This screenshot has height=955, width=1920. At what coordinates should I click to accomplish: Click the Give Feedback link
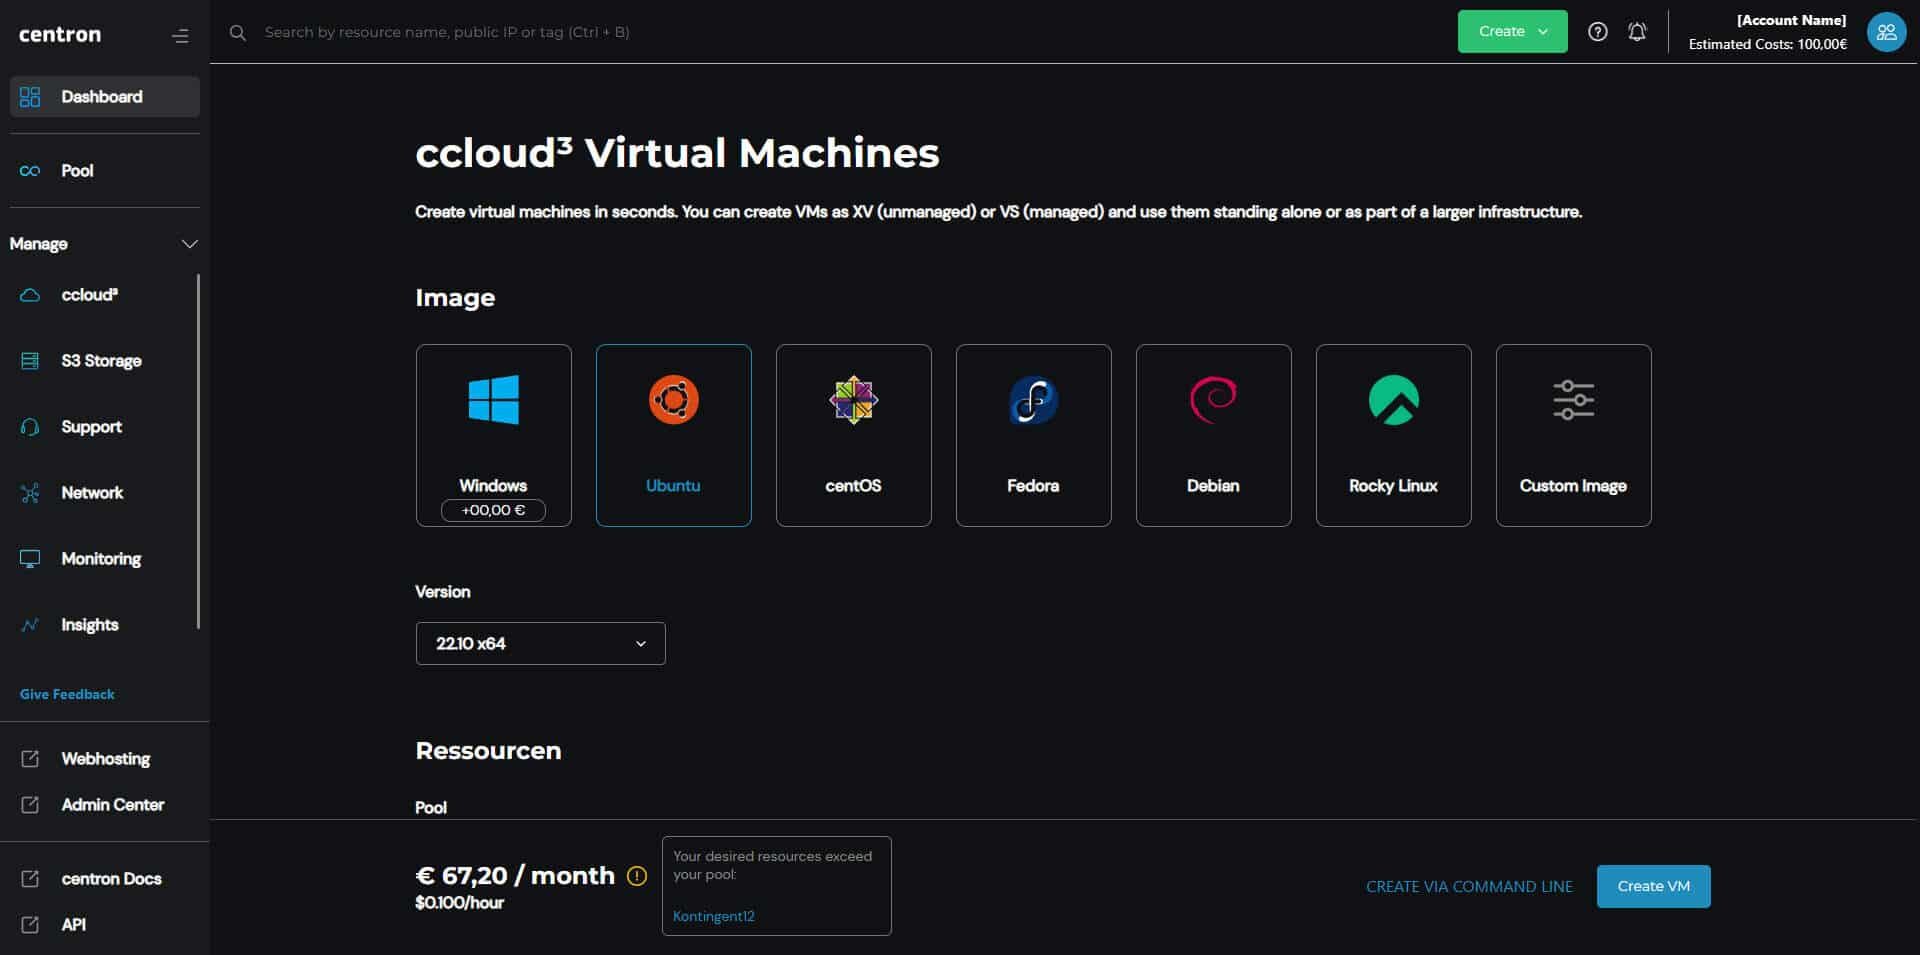[x=67, y=694]
